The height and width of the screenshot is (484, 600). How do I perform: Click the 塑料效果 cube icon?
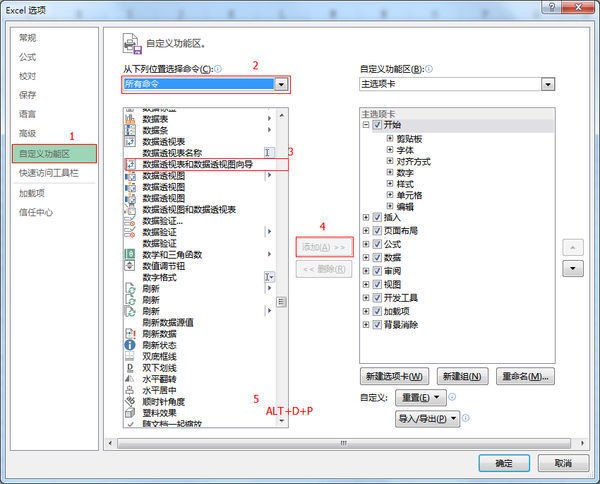click(x=130, y=413)
